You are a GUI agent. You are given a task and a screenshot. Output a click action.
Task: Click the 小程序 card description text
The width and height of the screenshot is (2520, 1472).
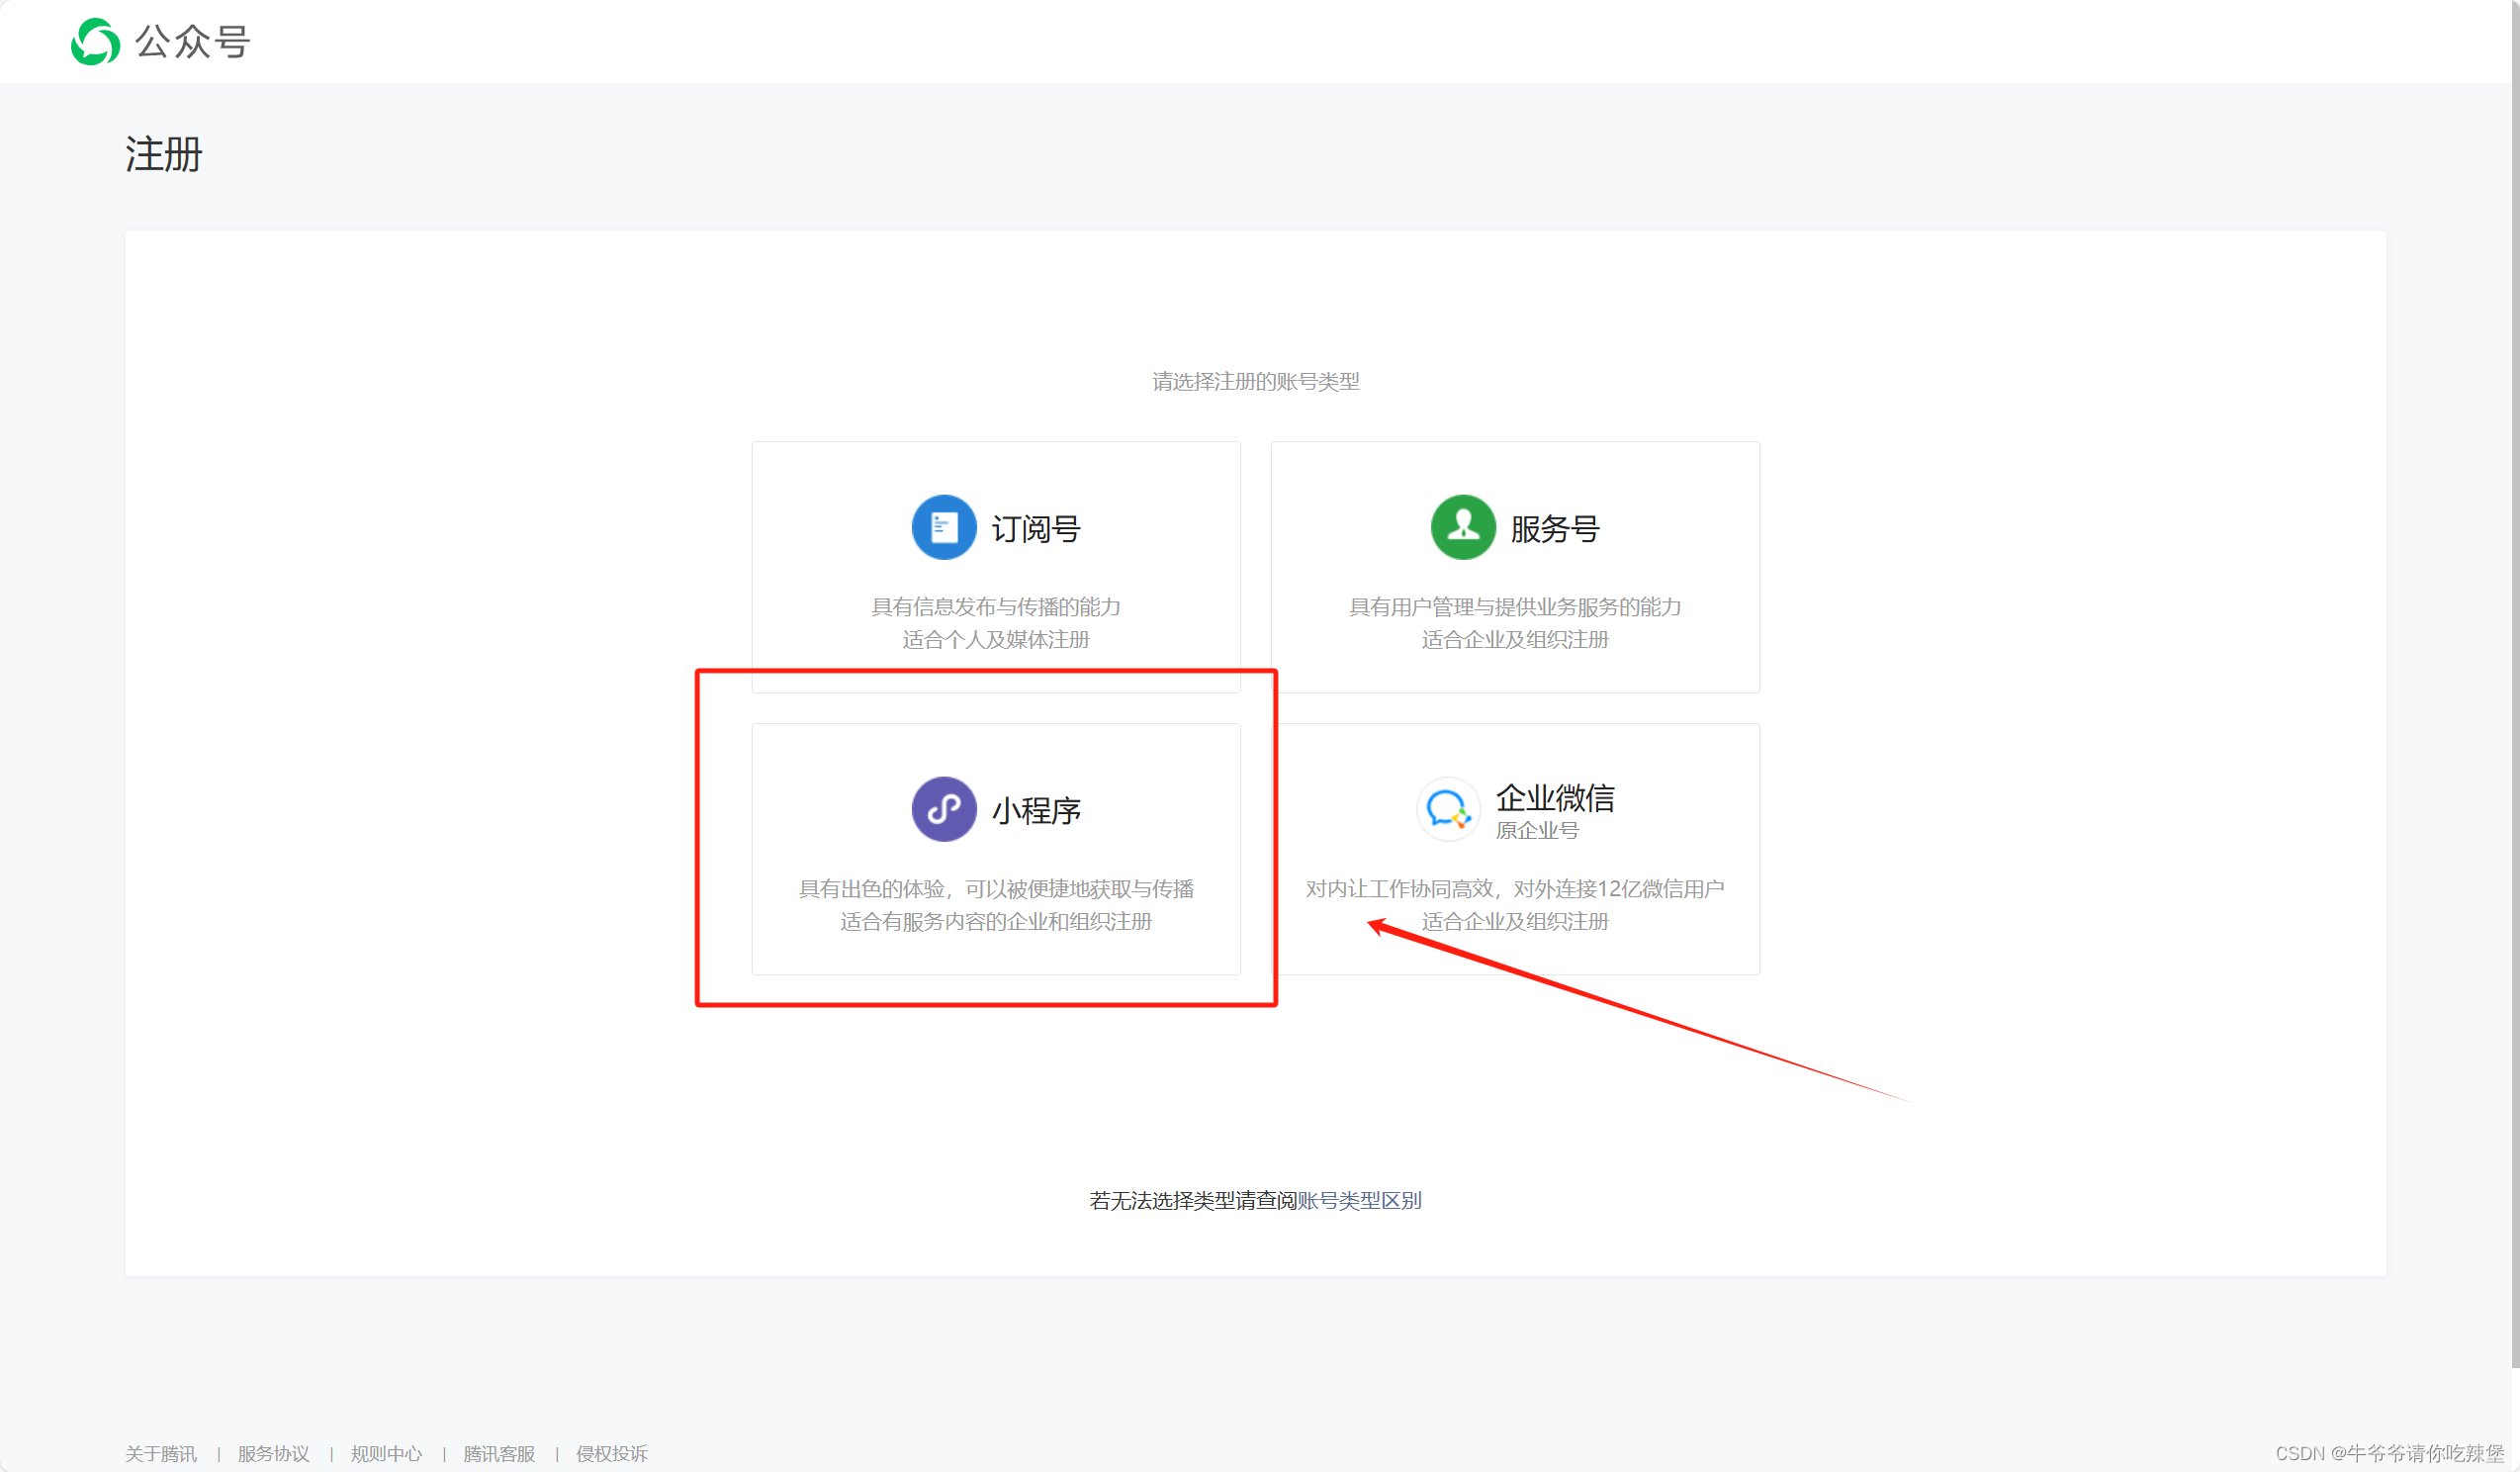coord(995,889)
